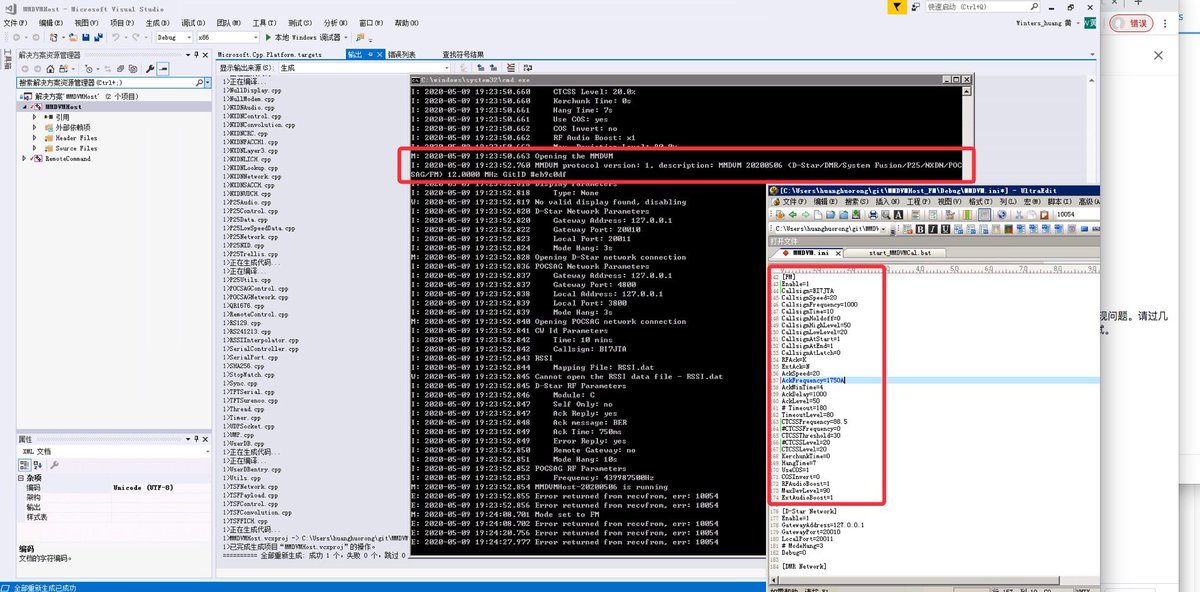Click the Paste clipboard icon in UltraEdit
The width and height of the screenshot is (1200, 592).
coord(1044,215)
